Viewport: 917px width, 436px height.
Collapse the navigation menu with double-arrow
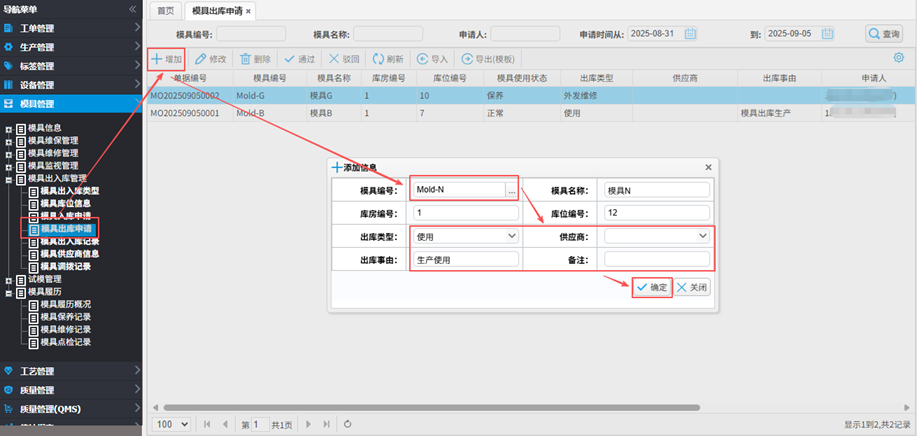[133, 8]
